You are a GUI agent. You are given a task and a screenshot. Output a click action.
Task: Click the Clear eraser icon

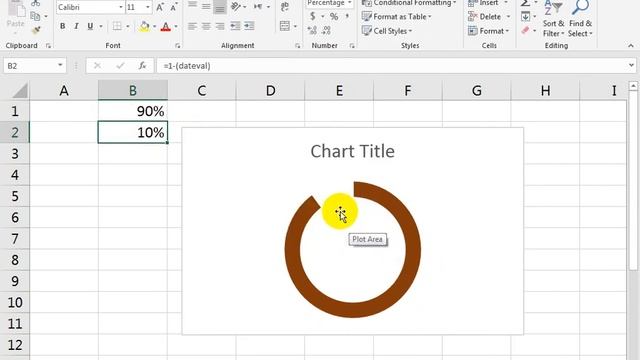pos(525,30)
